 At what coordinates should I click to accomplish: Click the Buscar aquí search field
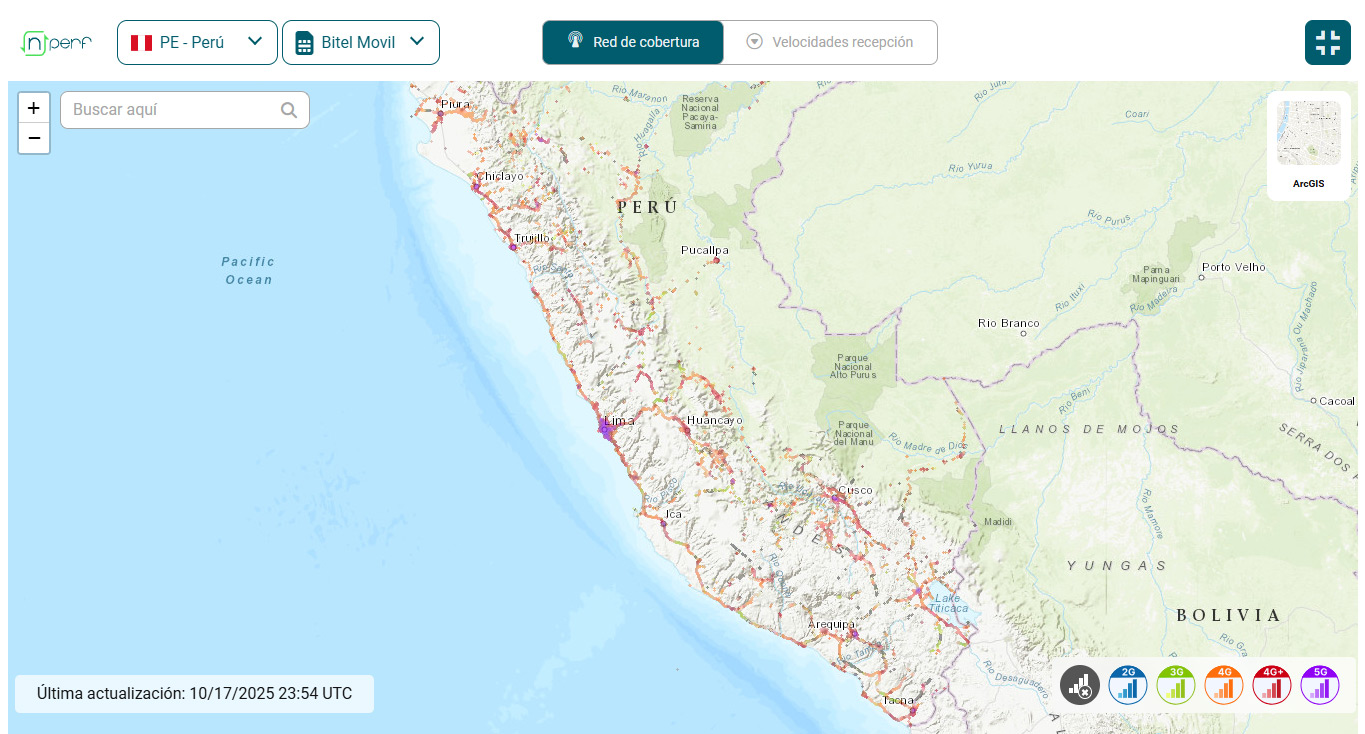click(170, 110)
